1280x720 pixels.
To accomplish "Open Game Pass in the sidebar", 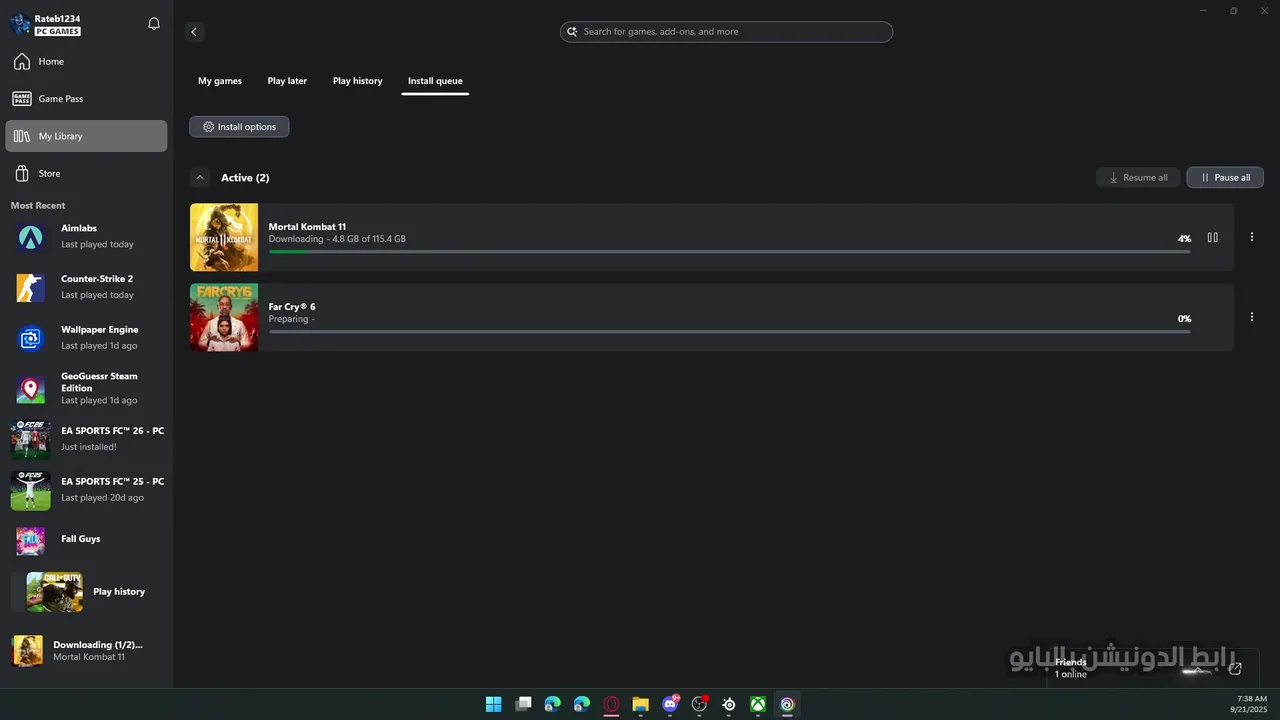I will point(86,99).
